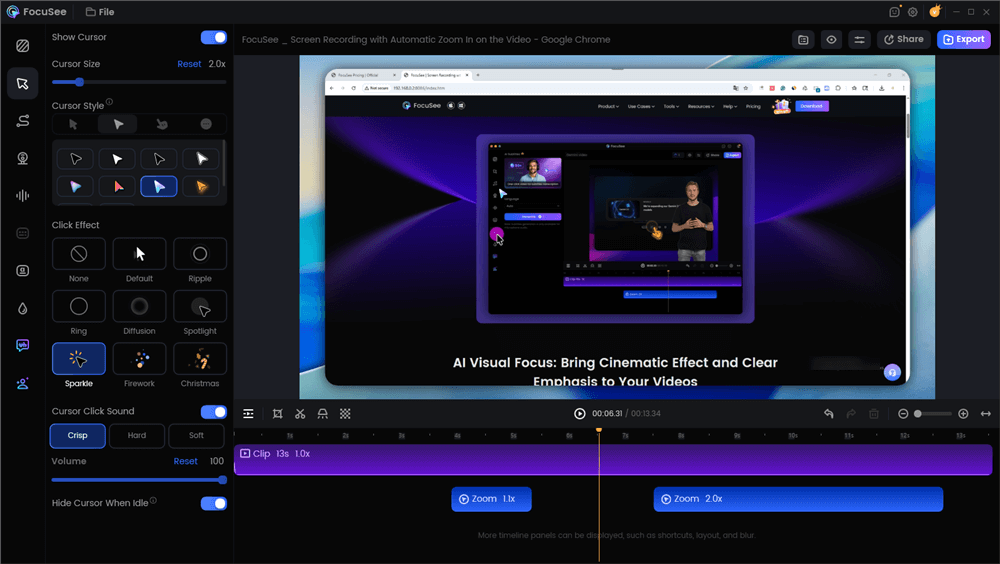Toggle the preview eye icon near Share

click(831, 39)
